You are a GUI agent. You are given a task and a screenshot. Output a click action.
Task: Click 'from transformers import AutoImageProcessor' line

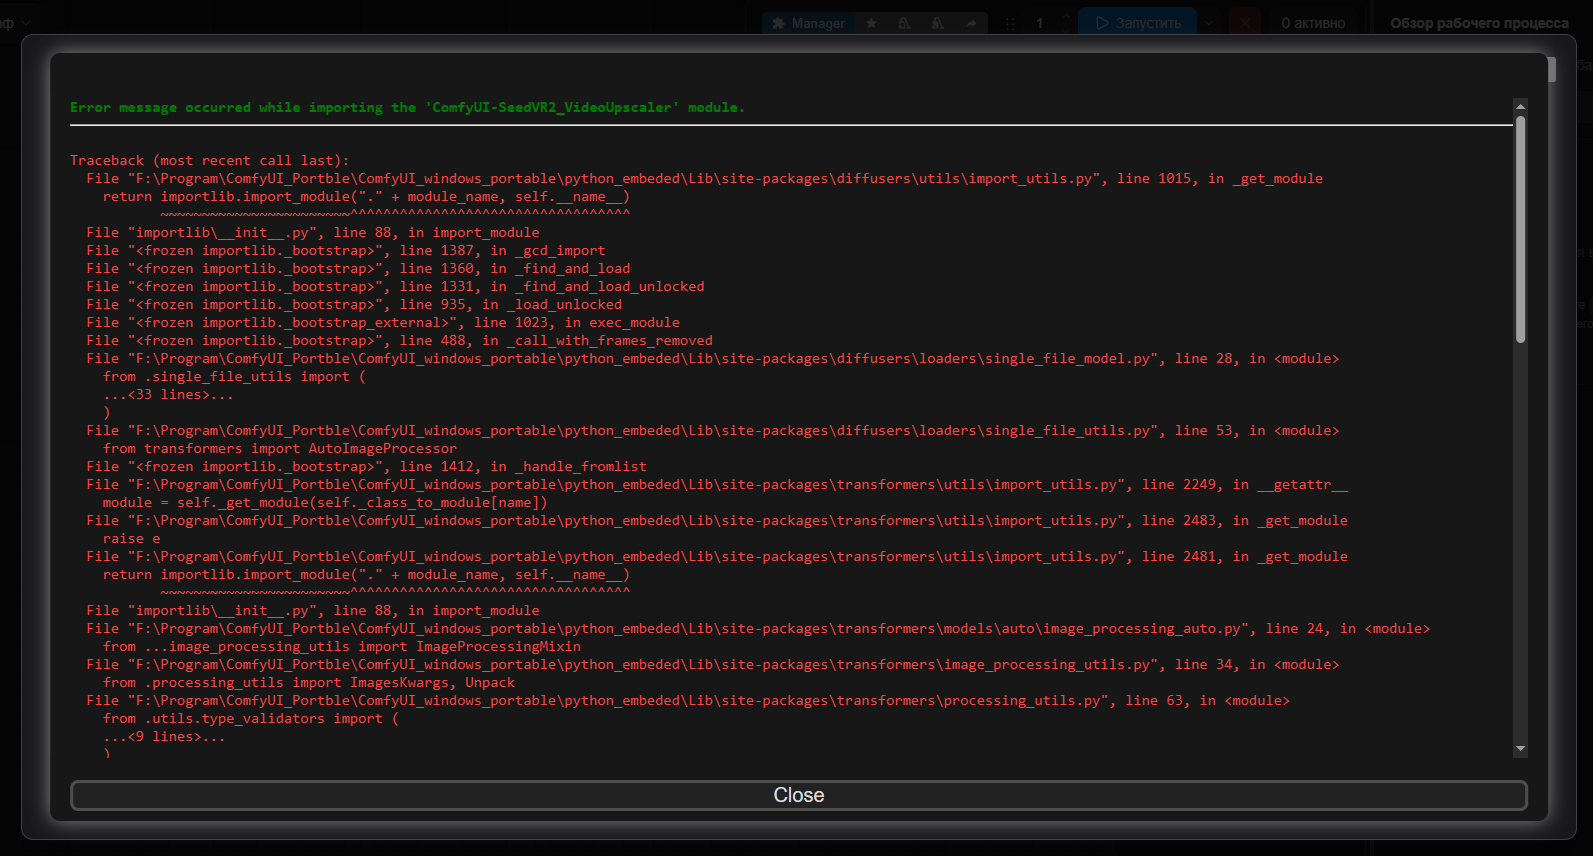tap(280, 448)
